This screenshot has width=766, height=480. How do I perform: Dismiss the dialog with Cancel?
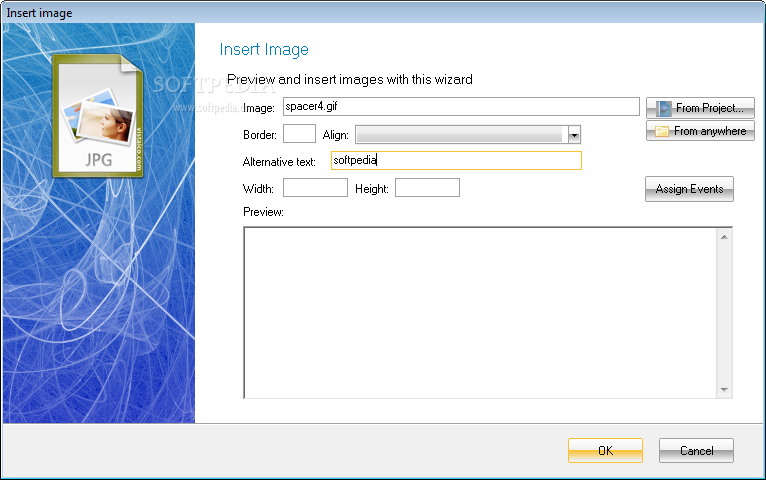pos(696,451)
